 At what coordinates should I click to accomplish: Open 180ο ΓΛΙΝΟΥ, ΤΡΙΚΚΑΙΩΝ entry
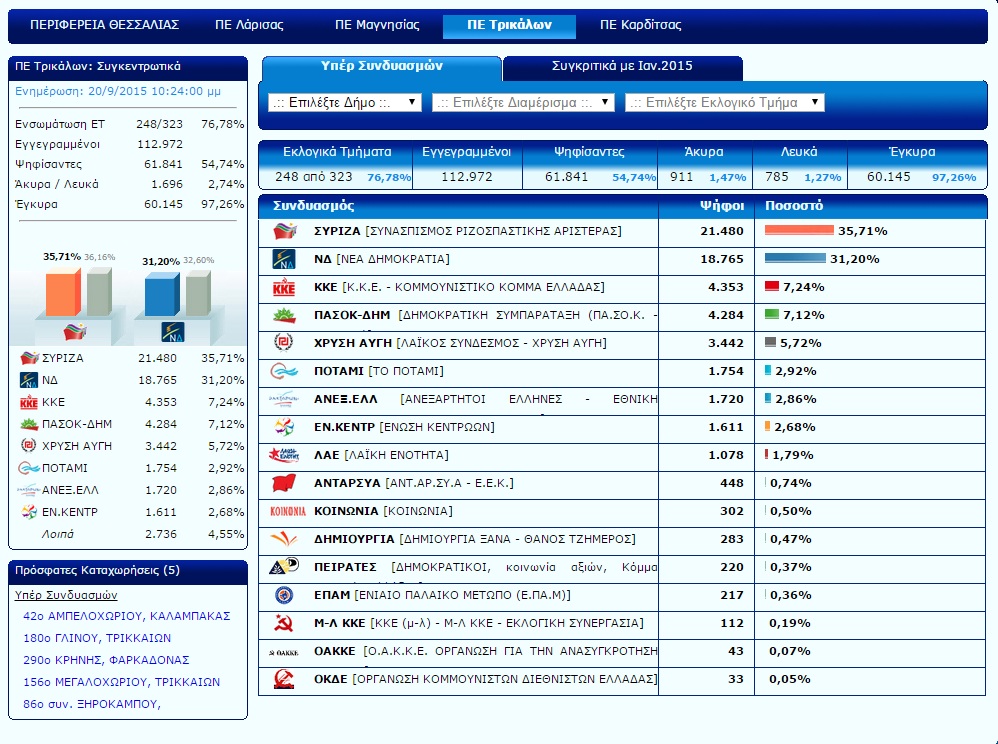click(x=97, y=638)
